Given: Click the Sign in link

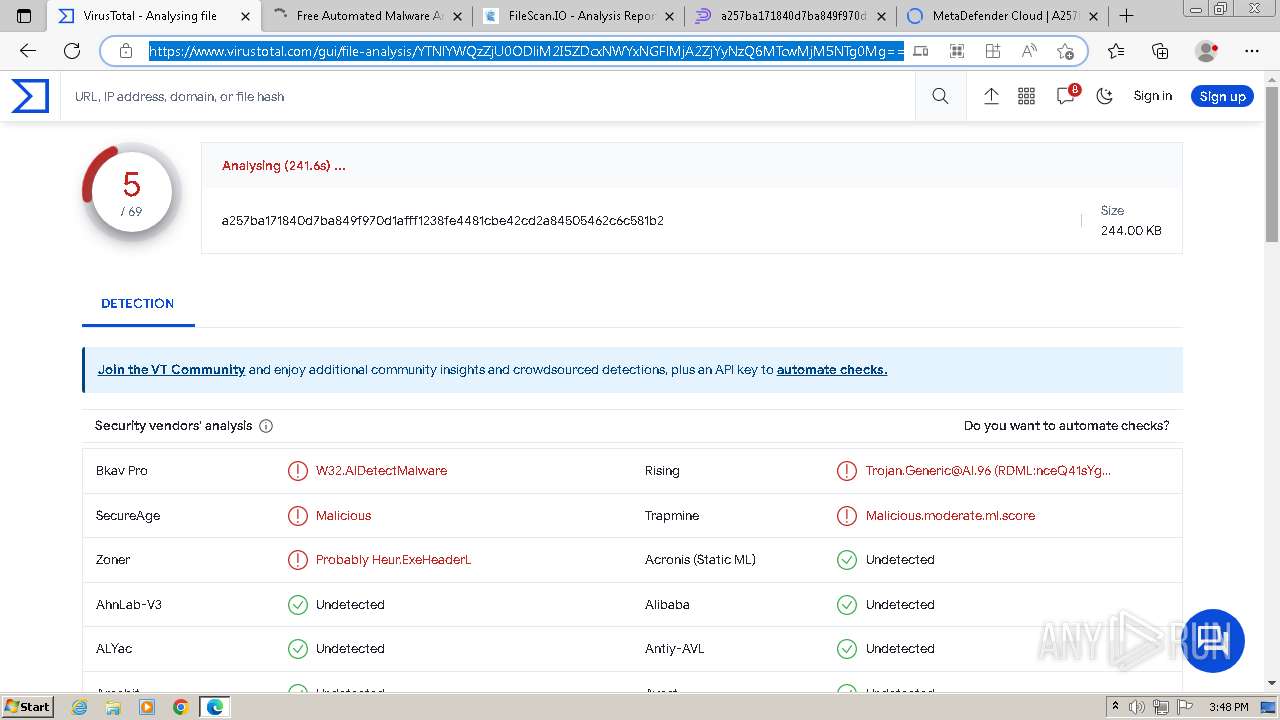Looking at the screenshot, I should tap(1152, 96).
